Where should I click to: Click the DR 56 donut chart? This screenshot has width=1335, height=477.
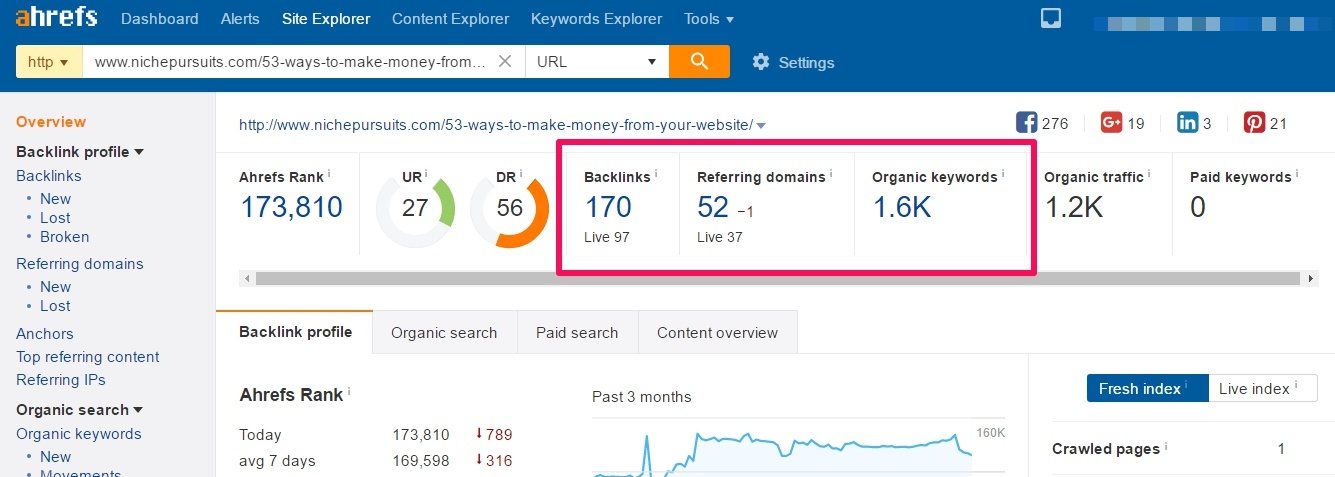coord(510,209)
